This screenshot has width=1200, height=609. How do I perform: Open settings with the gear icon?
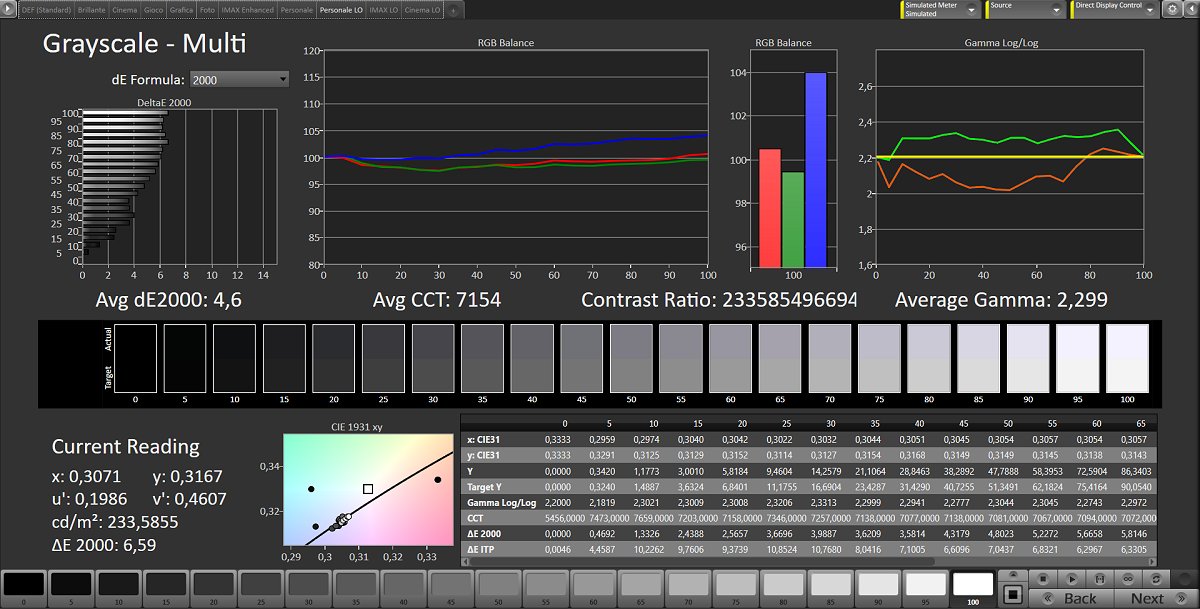coord(1172,9)
